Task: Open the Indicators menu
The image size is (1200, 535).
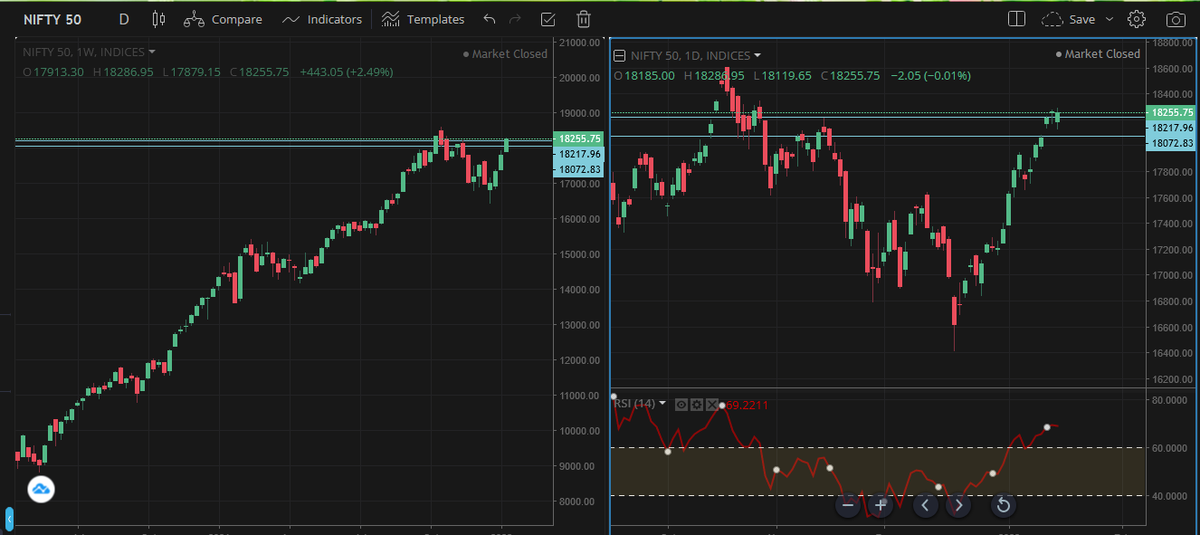Action: click(322, 19)
